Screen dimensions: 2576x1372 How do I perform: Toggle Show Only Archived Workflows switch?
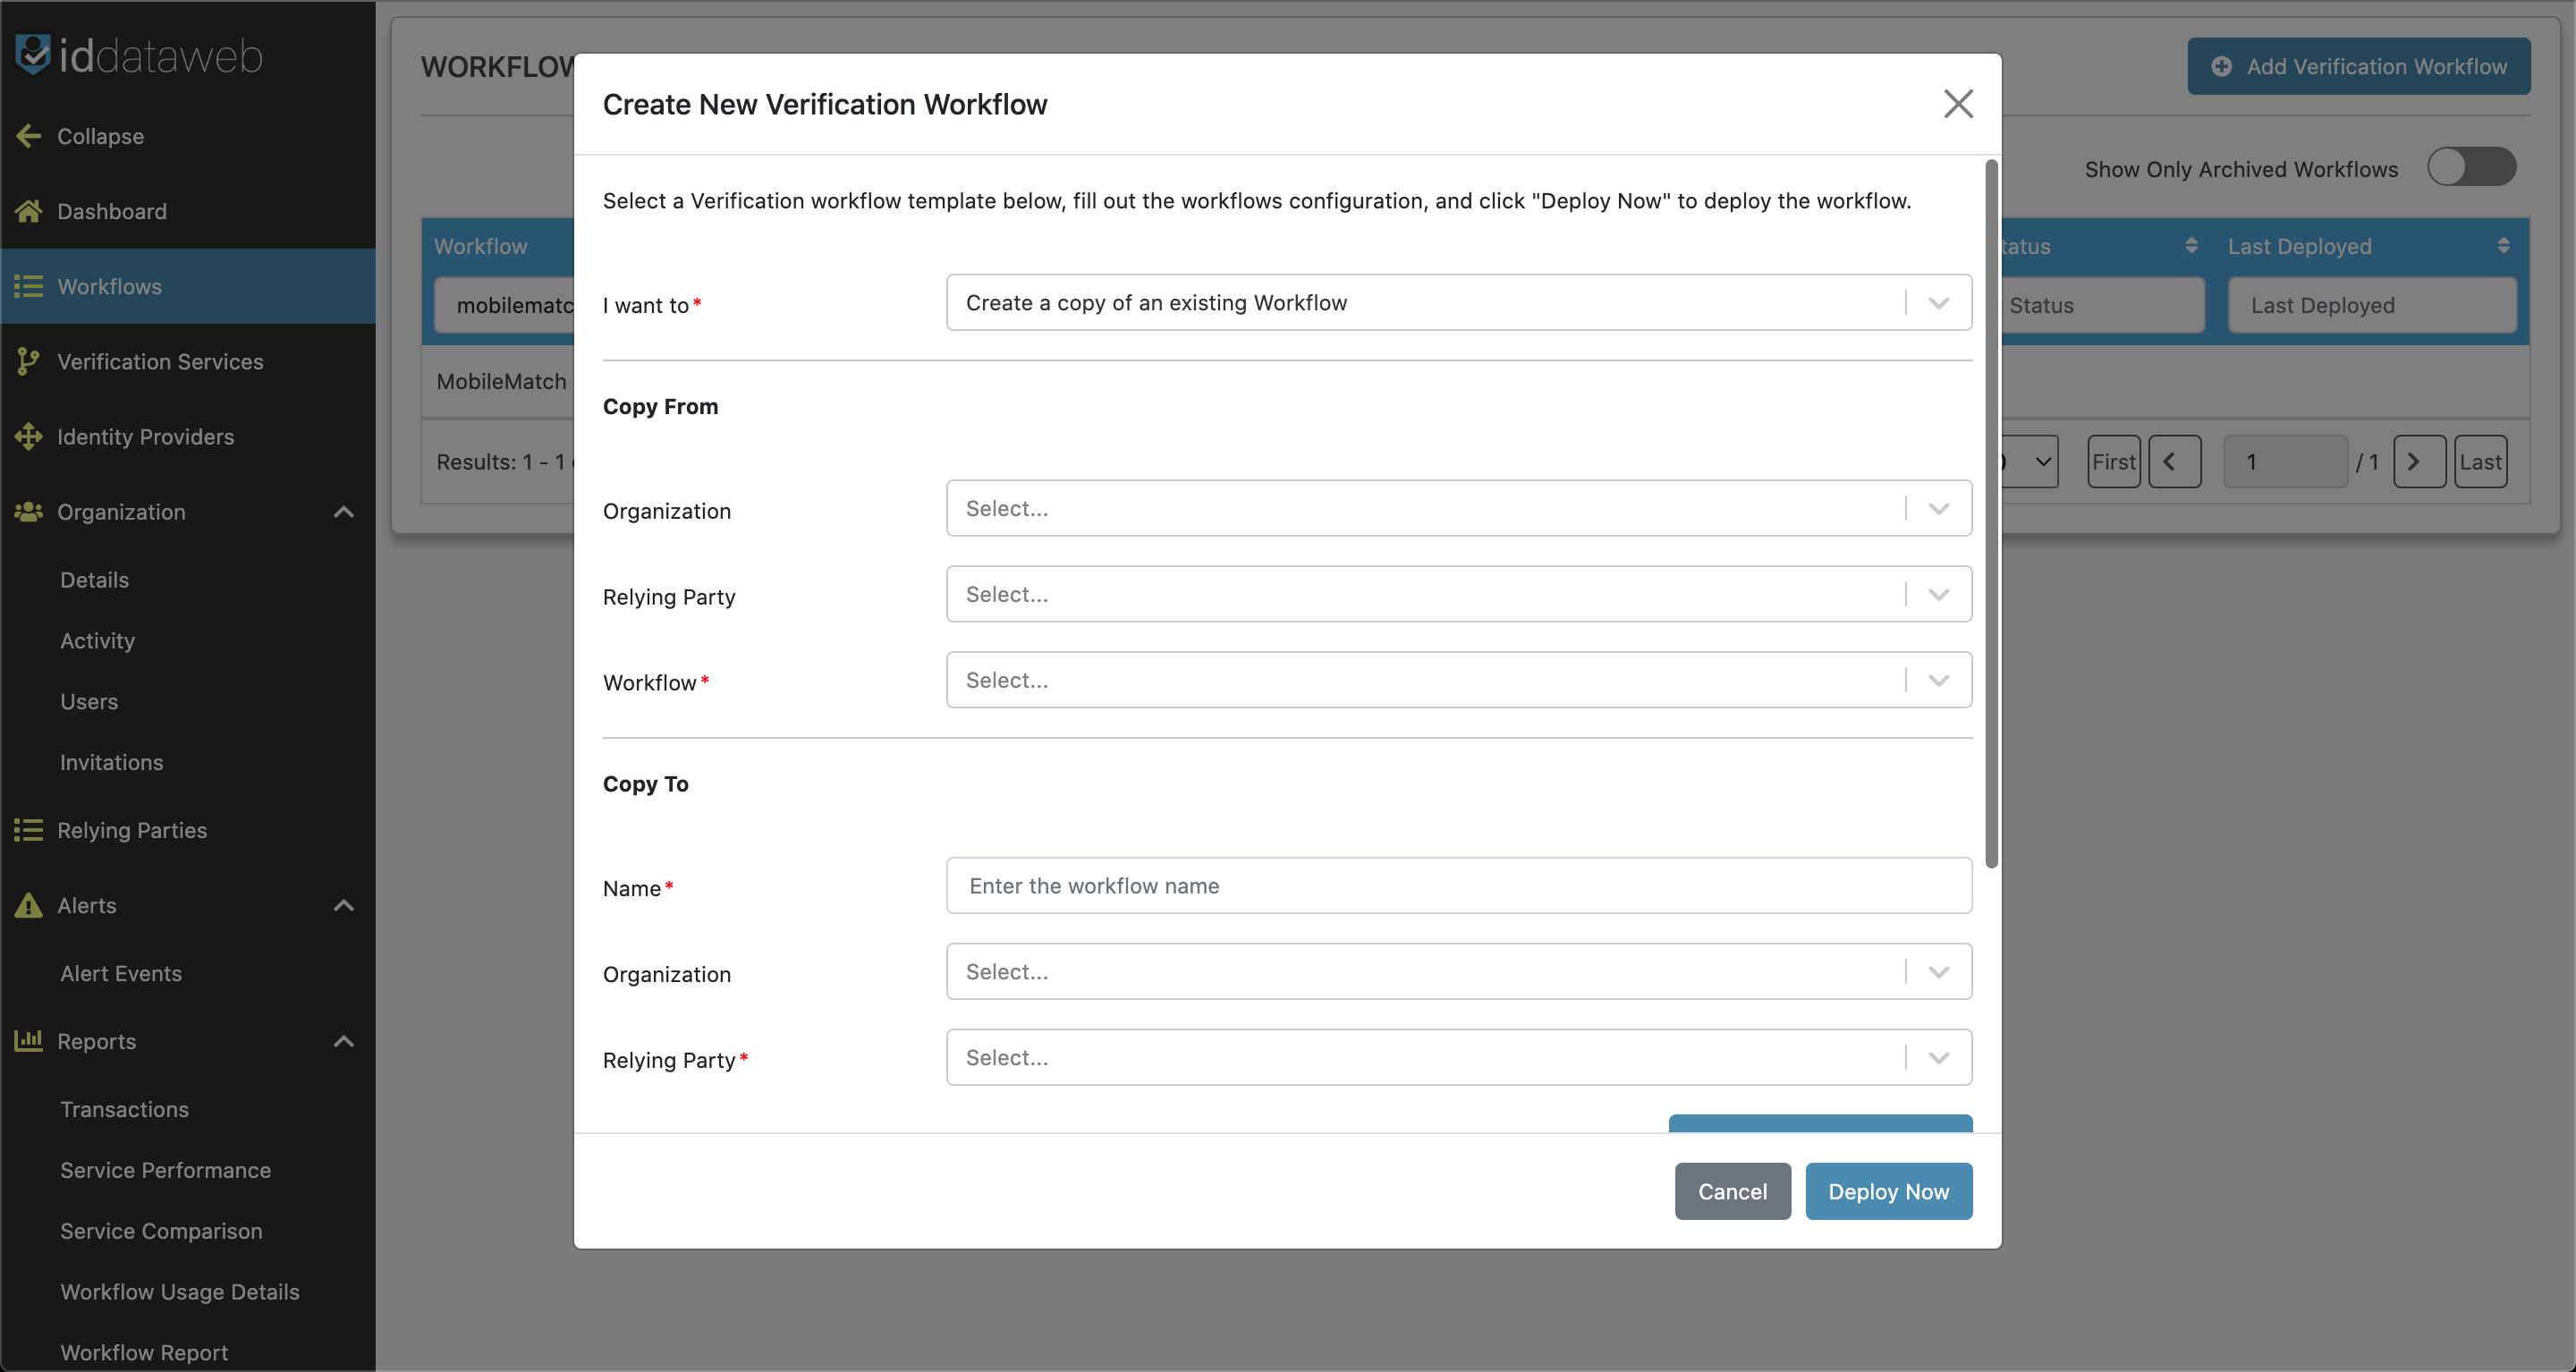[x=2471, y=167]
